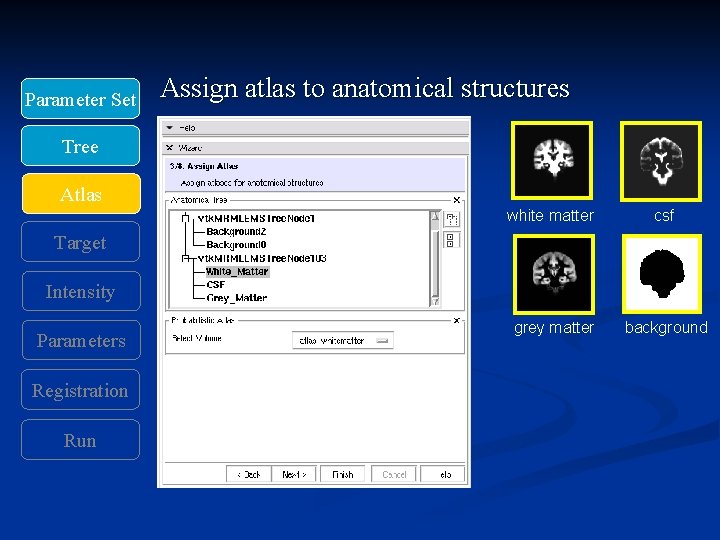Select White_Matter tree node

(237, 272)
